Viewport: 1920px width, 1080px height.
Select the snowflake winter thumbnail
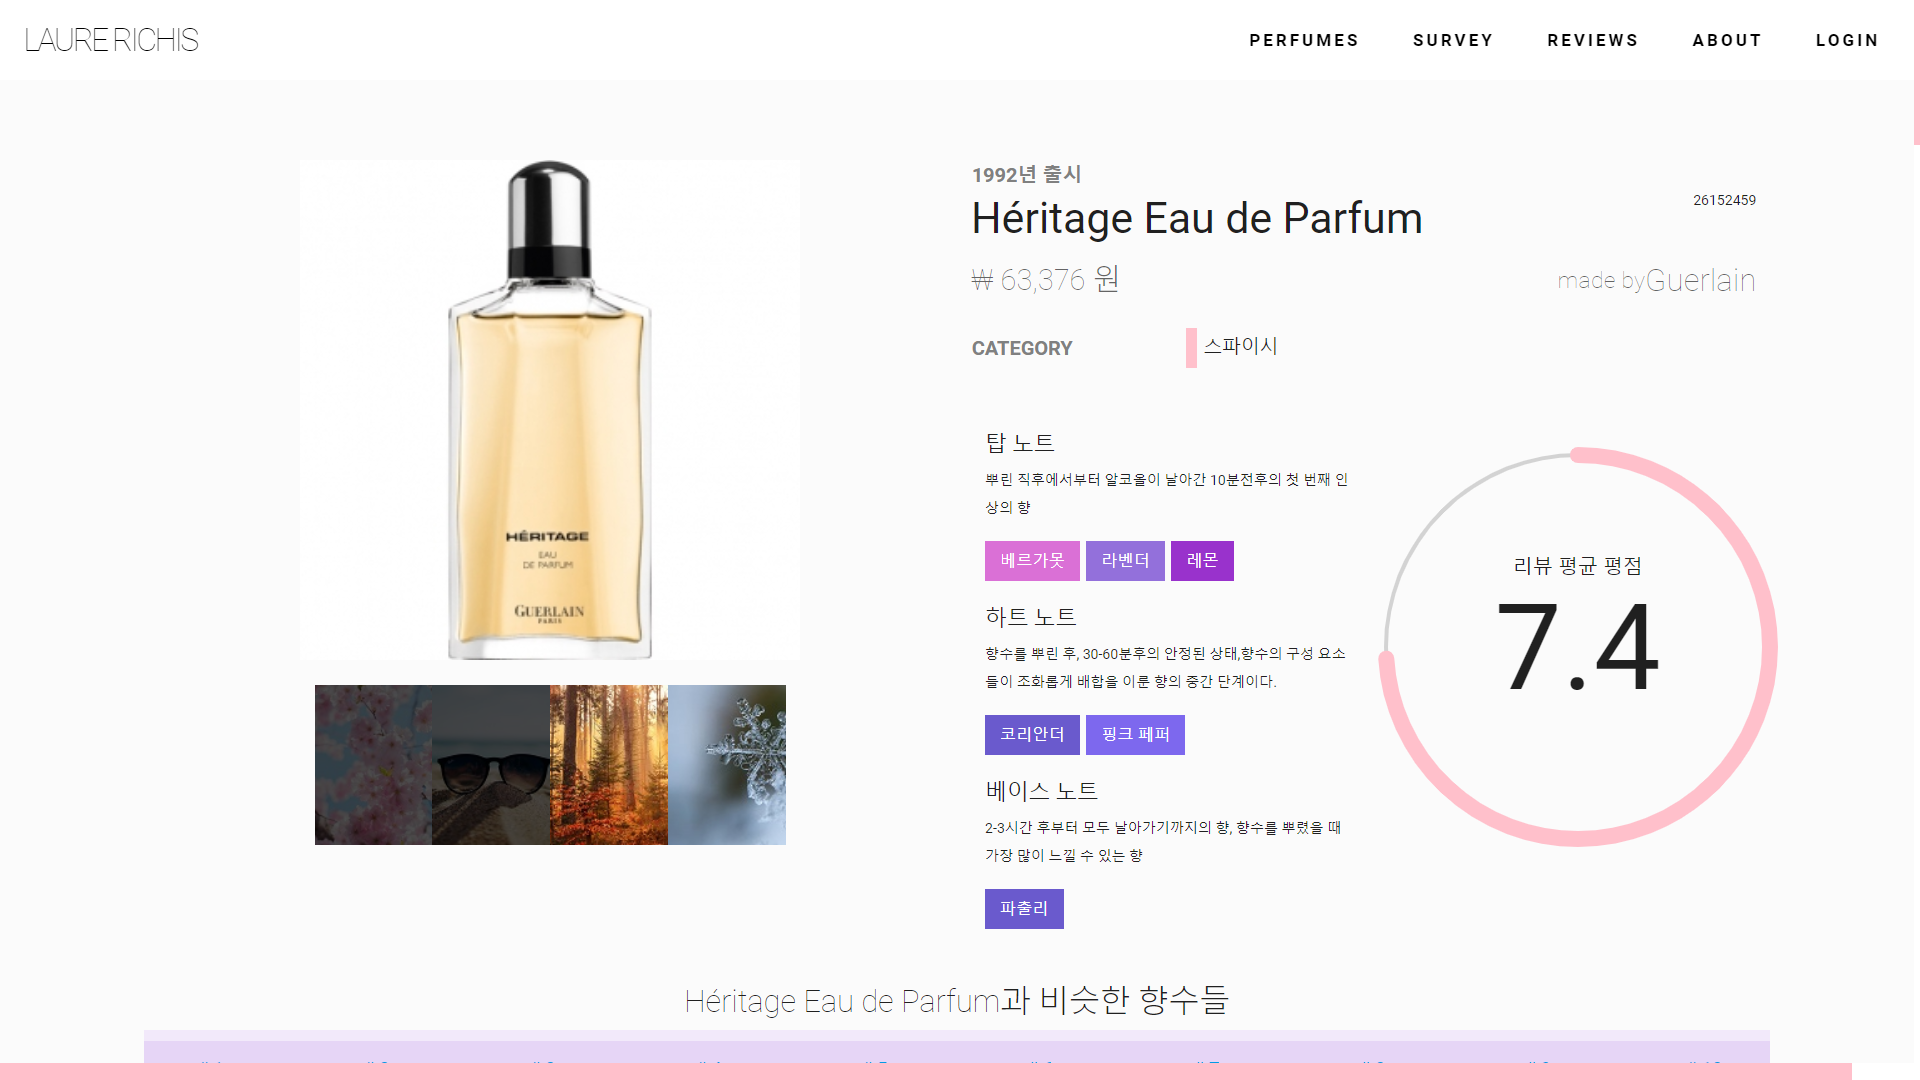[x=727, y=765]
